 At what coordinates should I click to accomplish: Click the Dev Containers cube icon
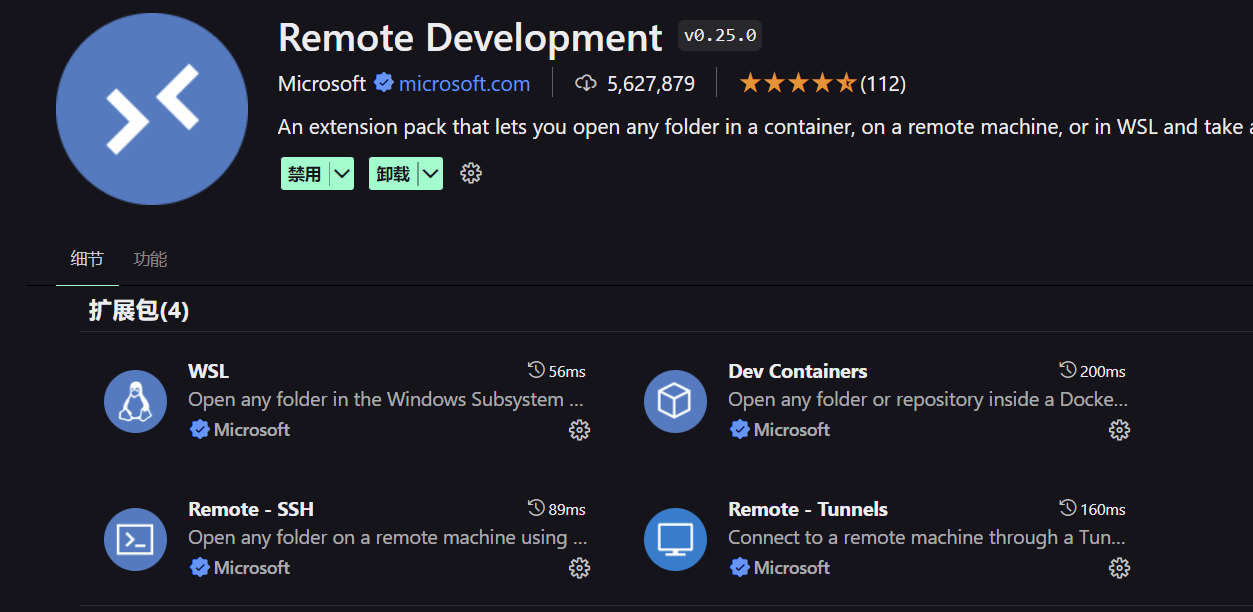click(675, 401)
